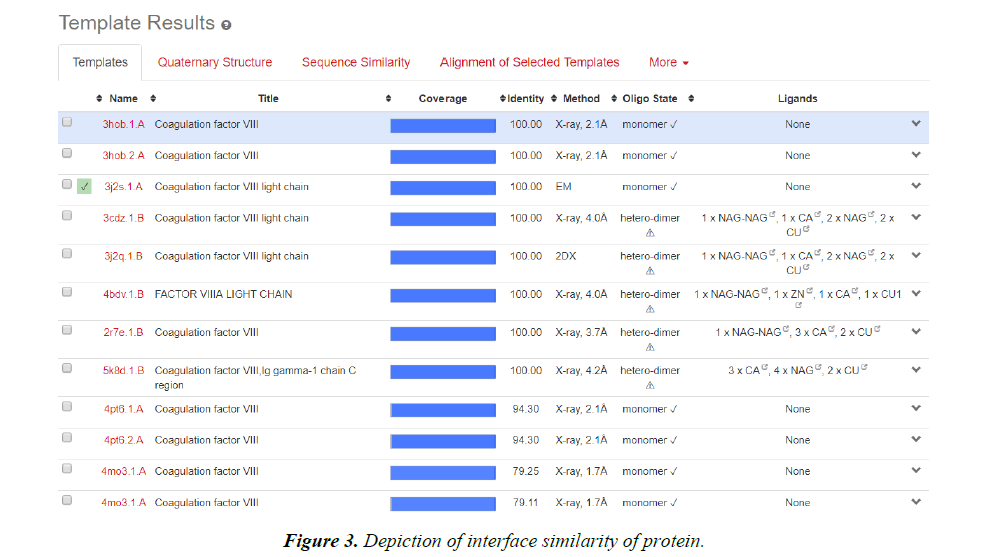Click the coverage bar for 4mo3.1.A at 79.25

442,471
